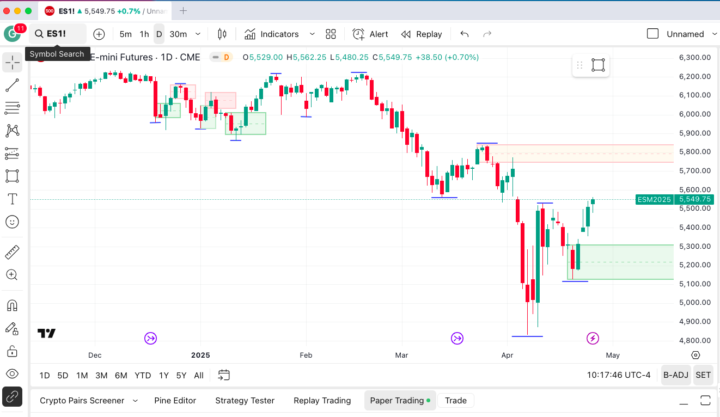The width and height of the screenshot is (720, 417).
Task: Set chart range to 1D
Action: click(x=45, y=375)
